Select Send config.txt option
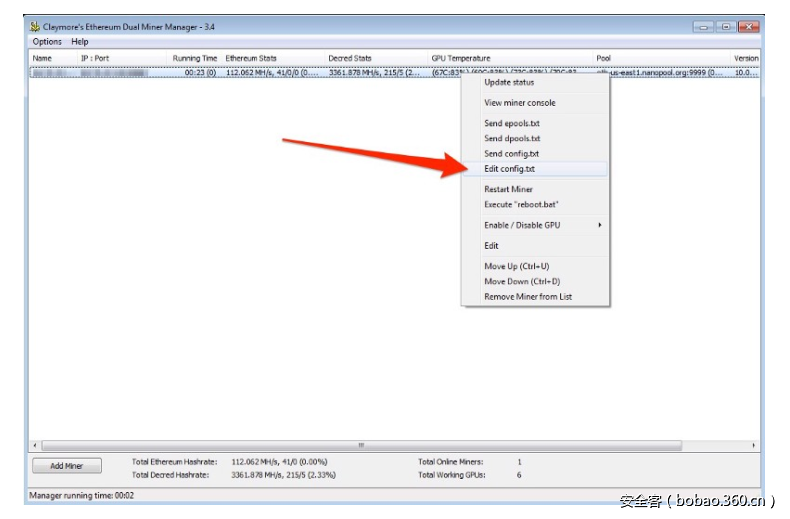Screen dimensions: 790x519 [x=511, y=154]
